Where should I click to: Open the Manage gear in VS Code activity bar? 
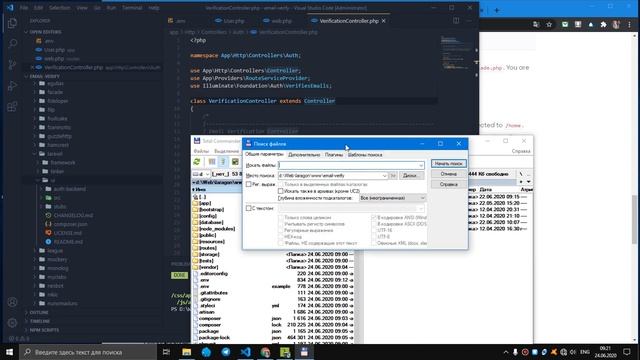coord(12,322)
